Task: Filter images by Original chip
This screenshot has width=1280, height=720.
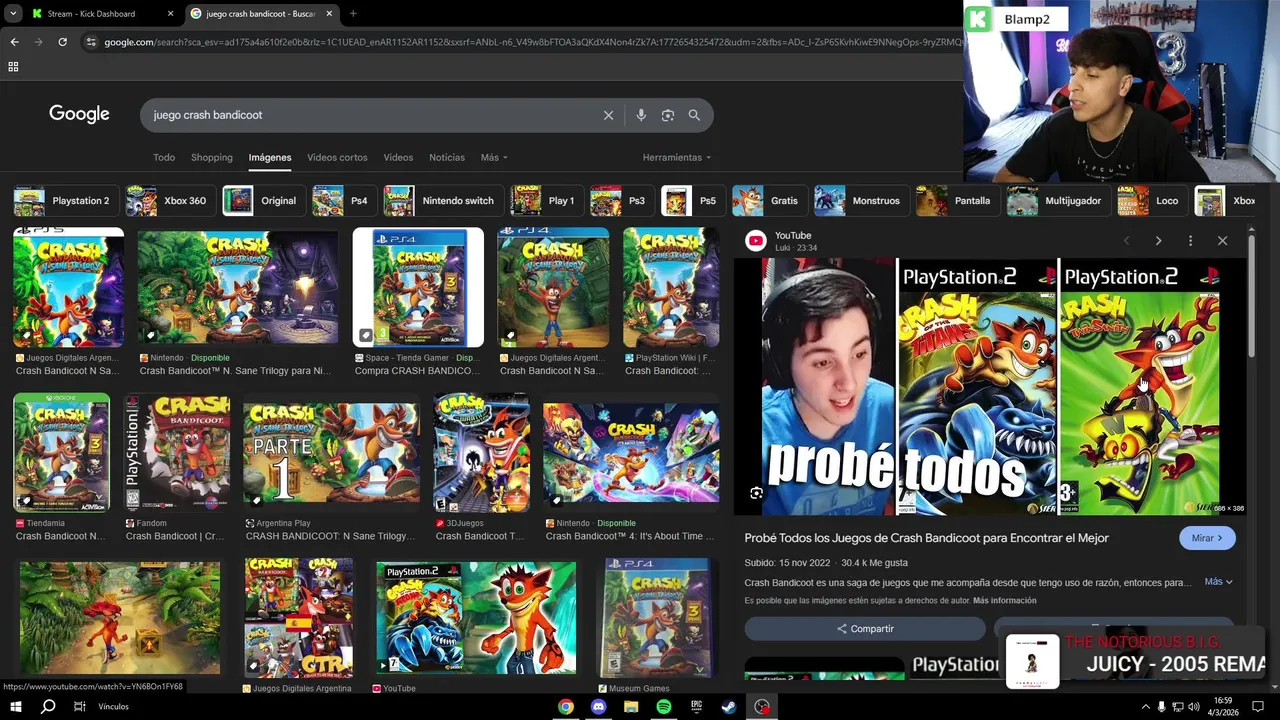Action: [262, 201]
